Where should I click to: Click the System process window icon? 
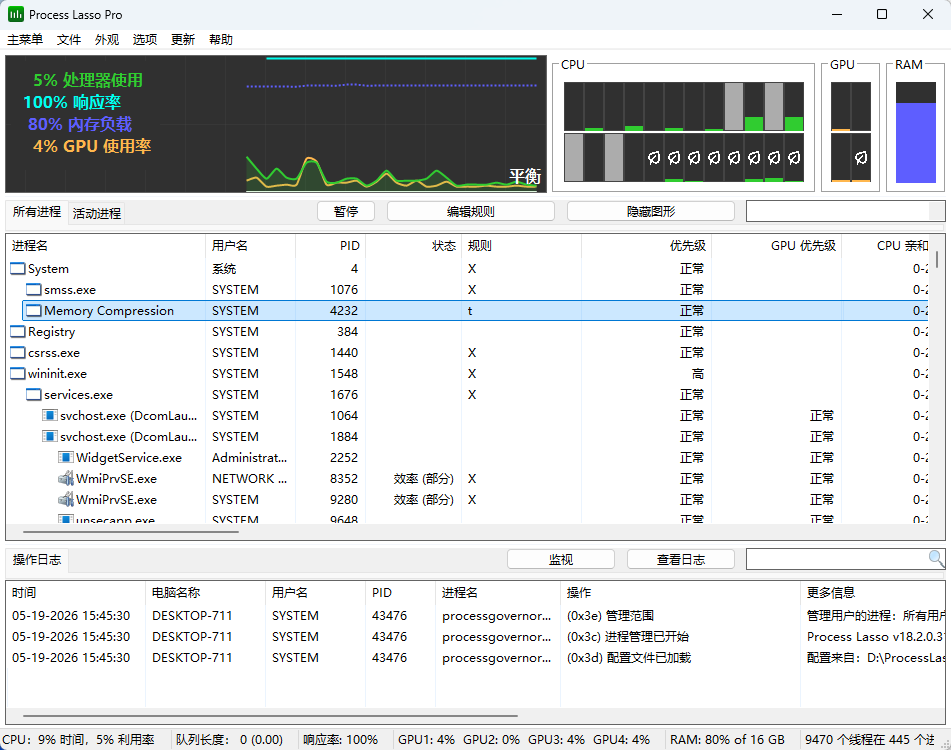[x=18, y=269]
